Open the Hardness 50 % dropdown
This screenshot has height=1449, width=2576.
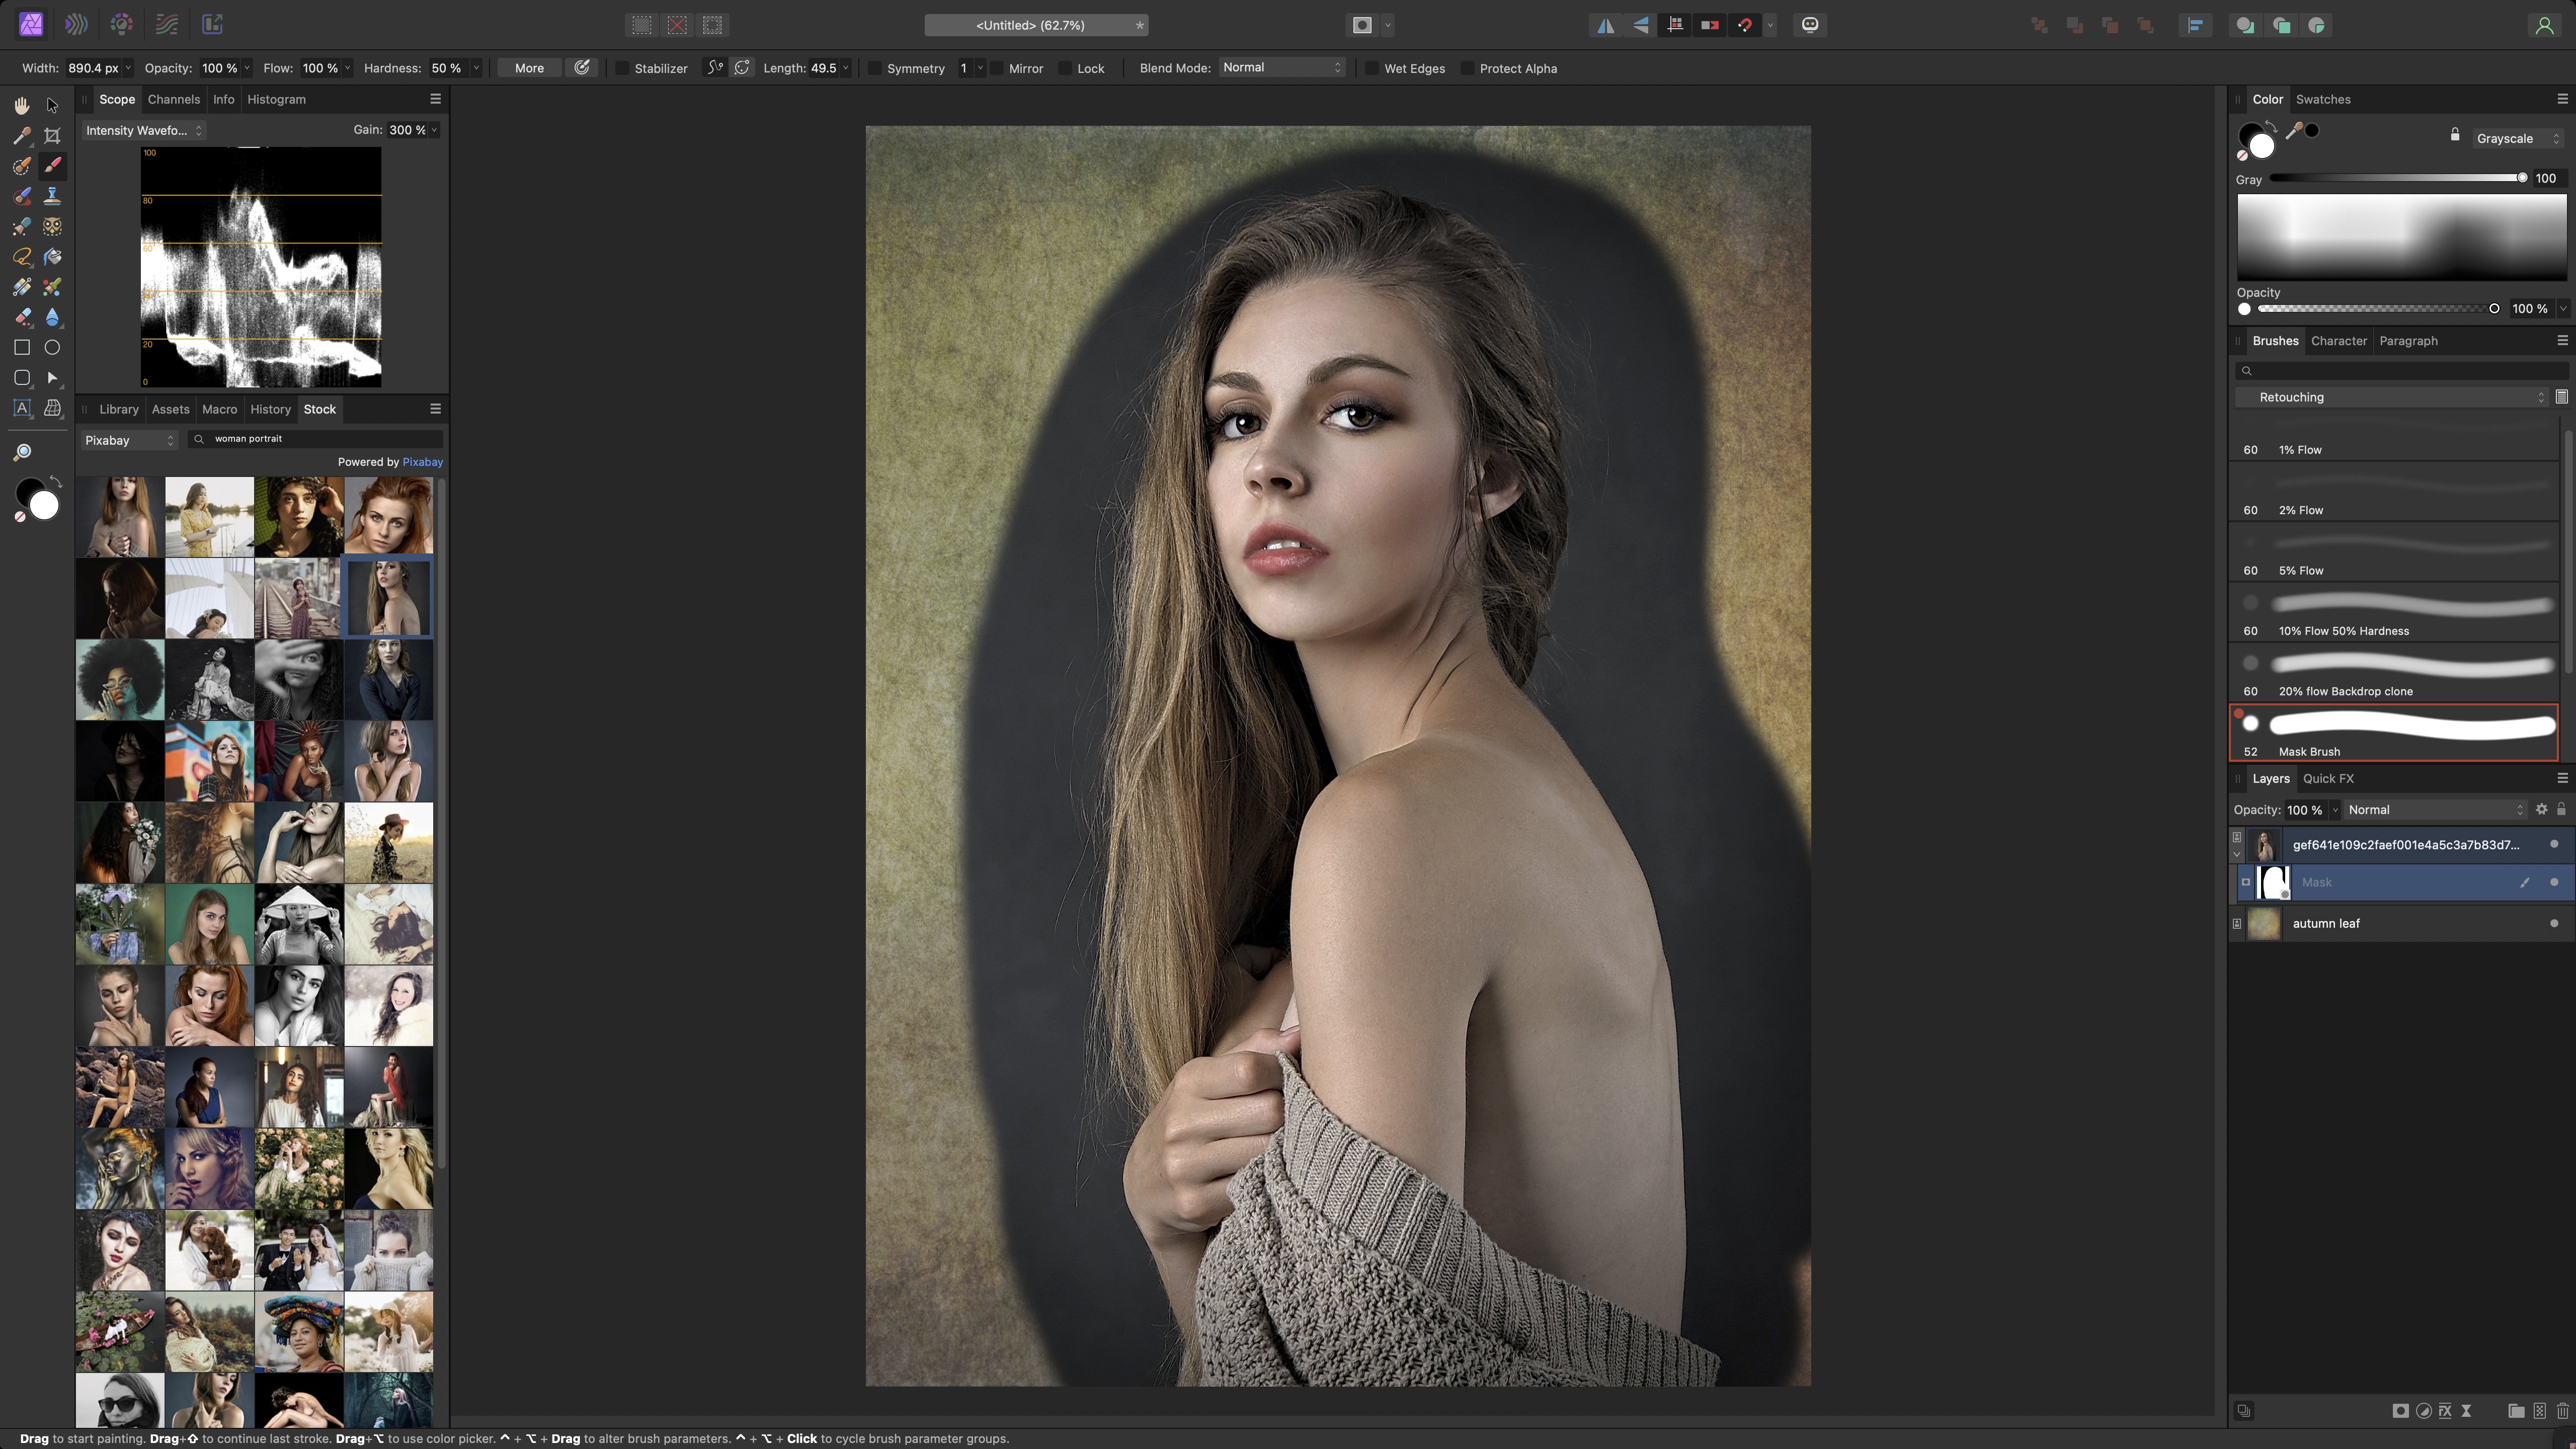(x=476, y=68)
